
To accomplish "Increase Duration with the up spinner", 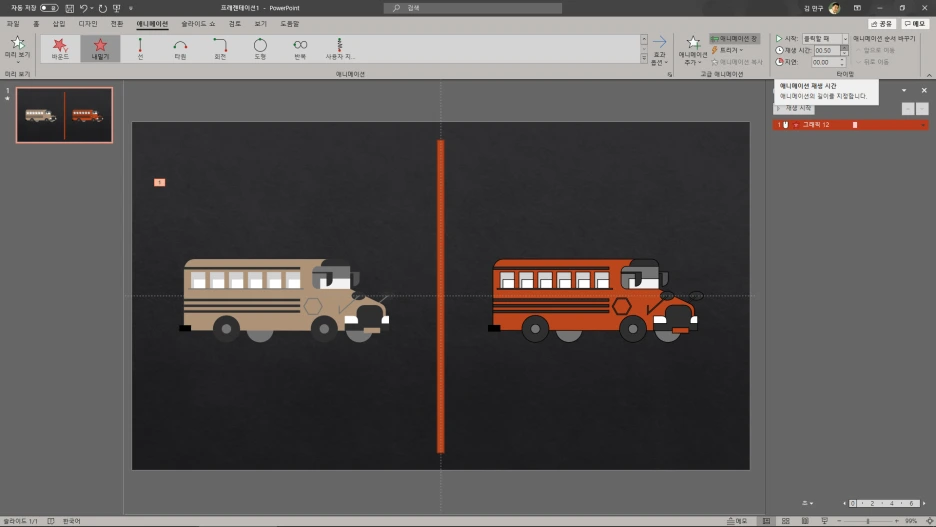I will (844, 48).
